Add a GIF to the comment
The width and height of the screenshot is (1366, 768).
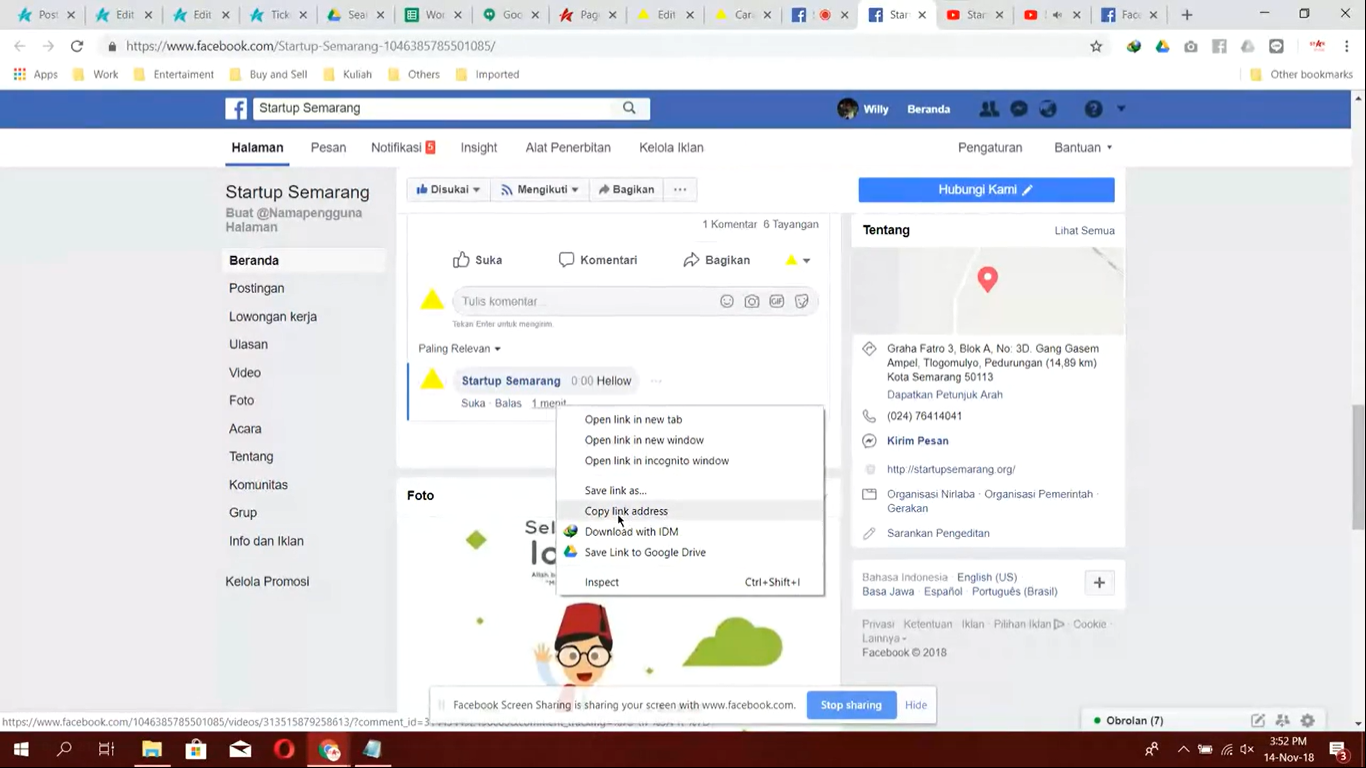(777, 301)
